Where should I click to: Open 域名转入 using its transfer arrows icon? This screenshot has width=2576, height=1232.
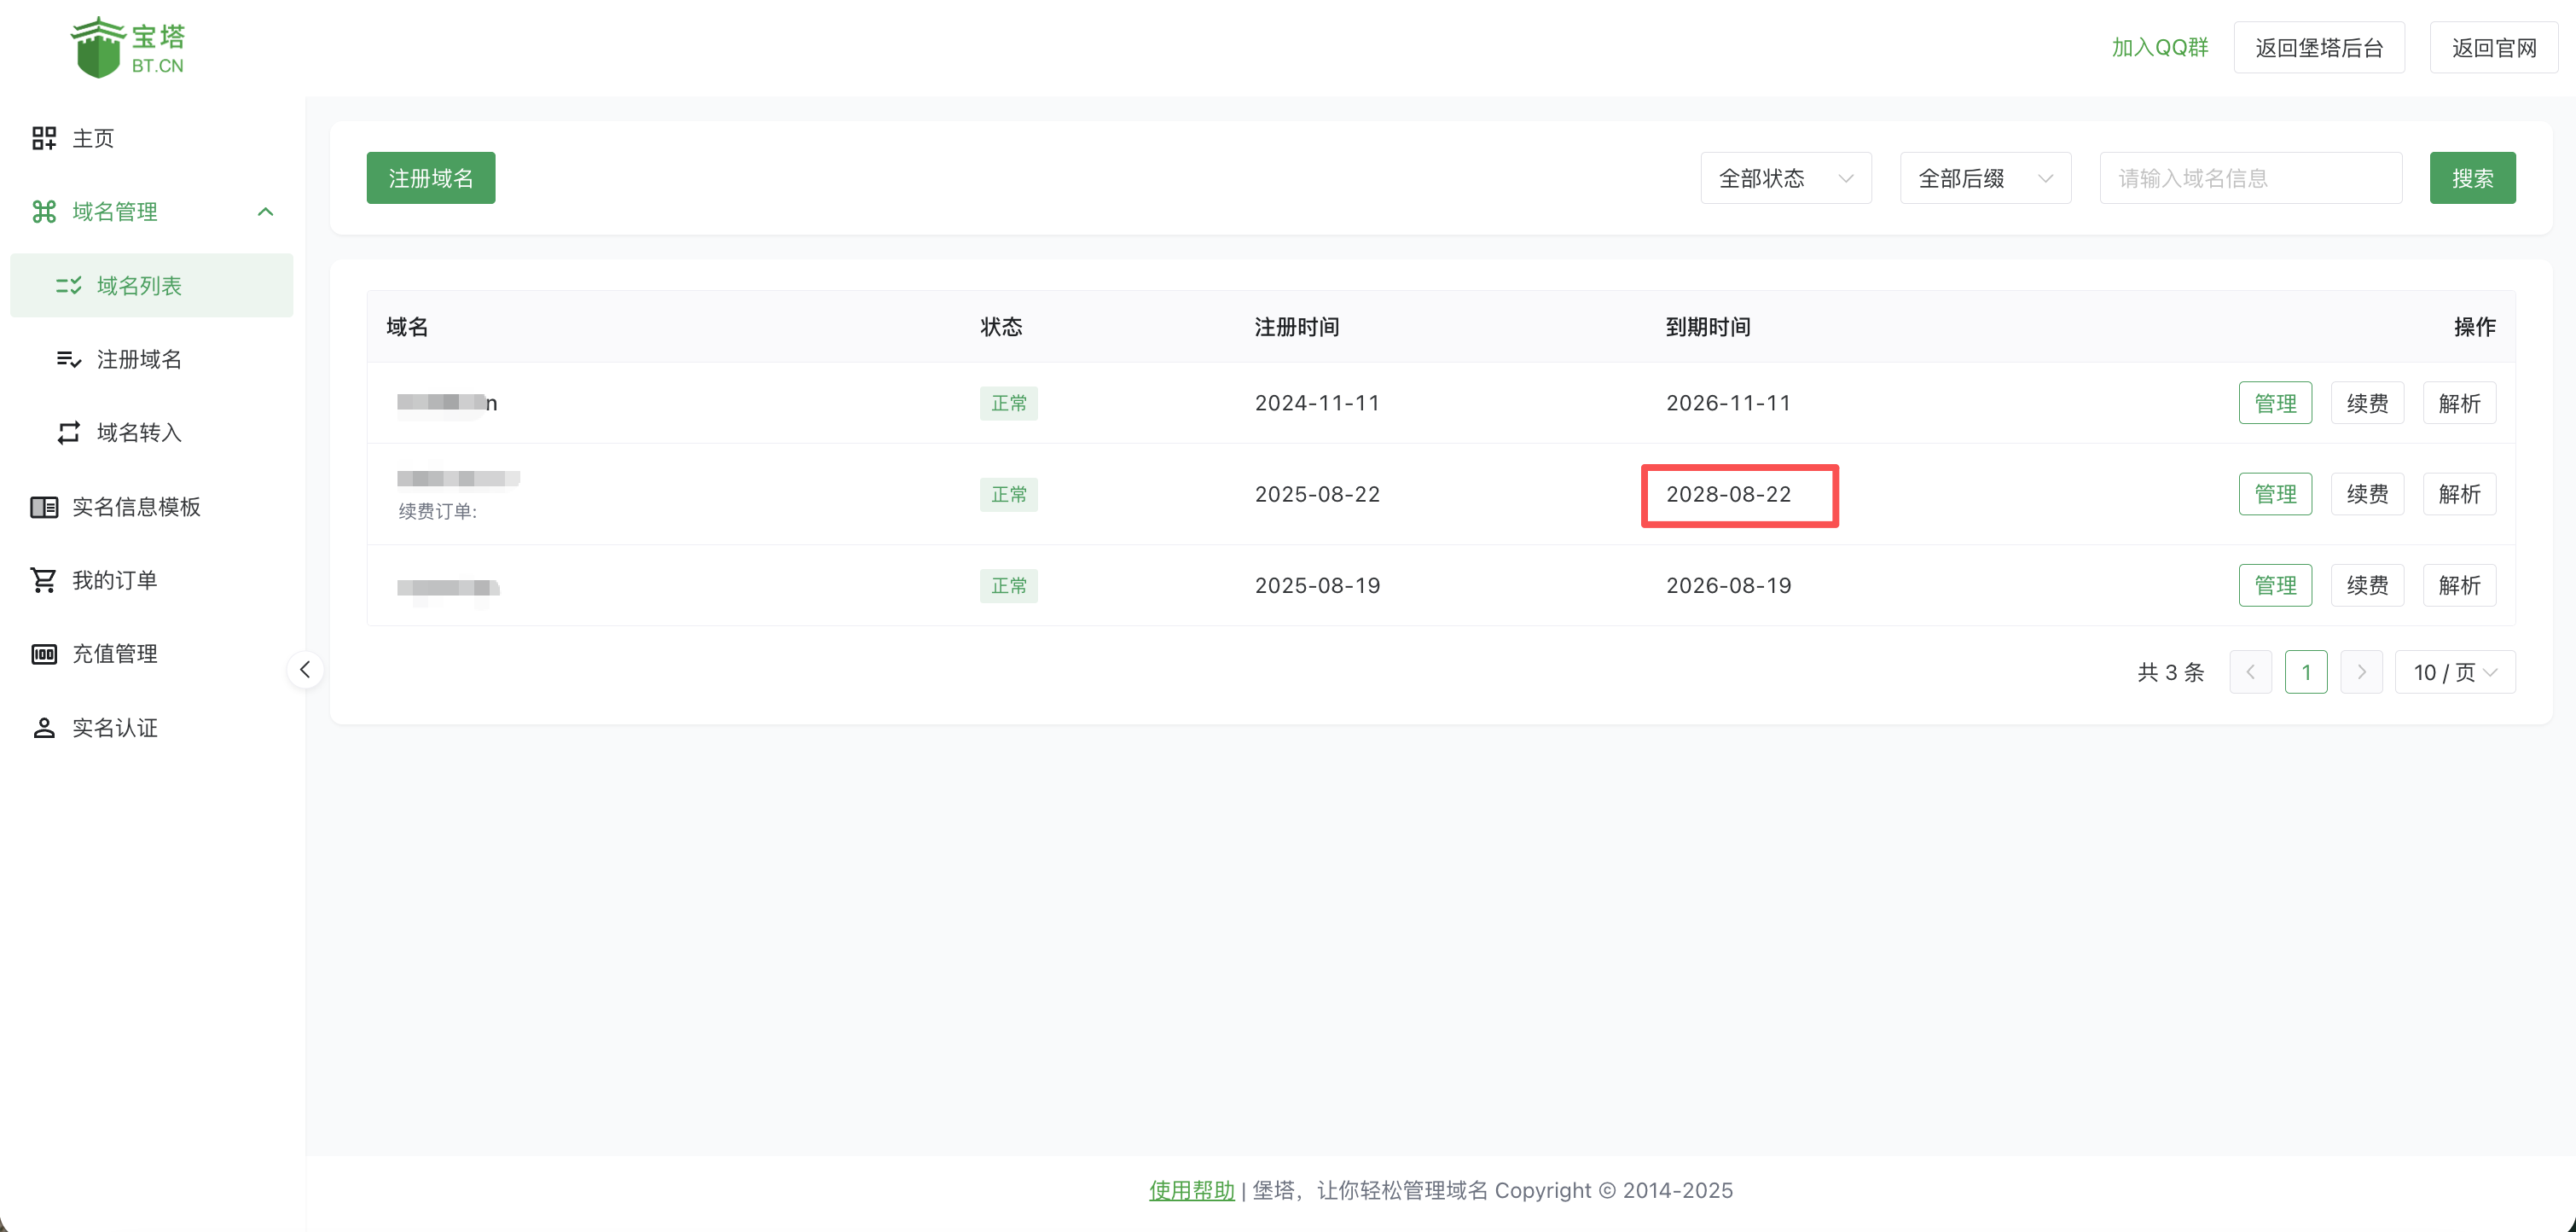pyautogui.click(x=68, y=433)
